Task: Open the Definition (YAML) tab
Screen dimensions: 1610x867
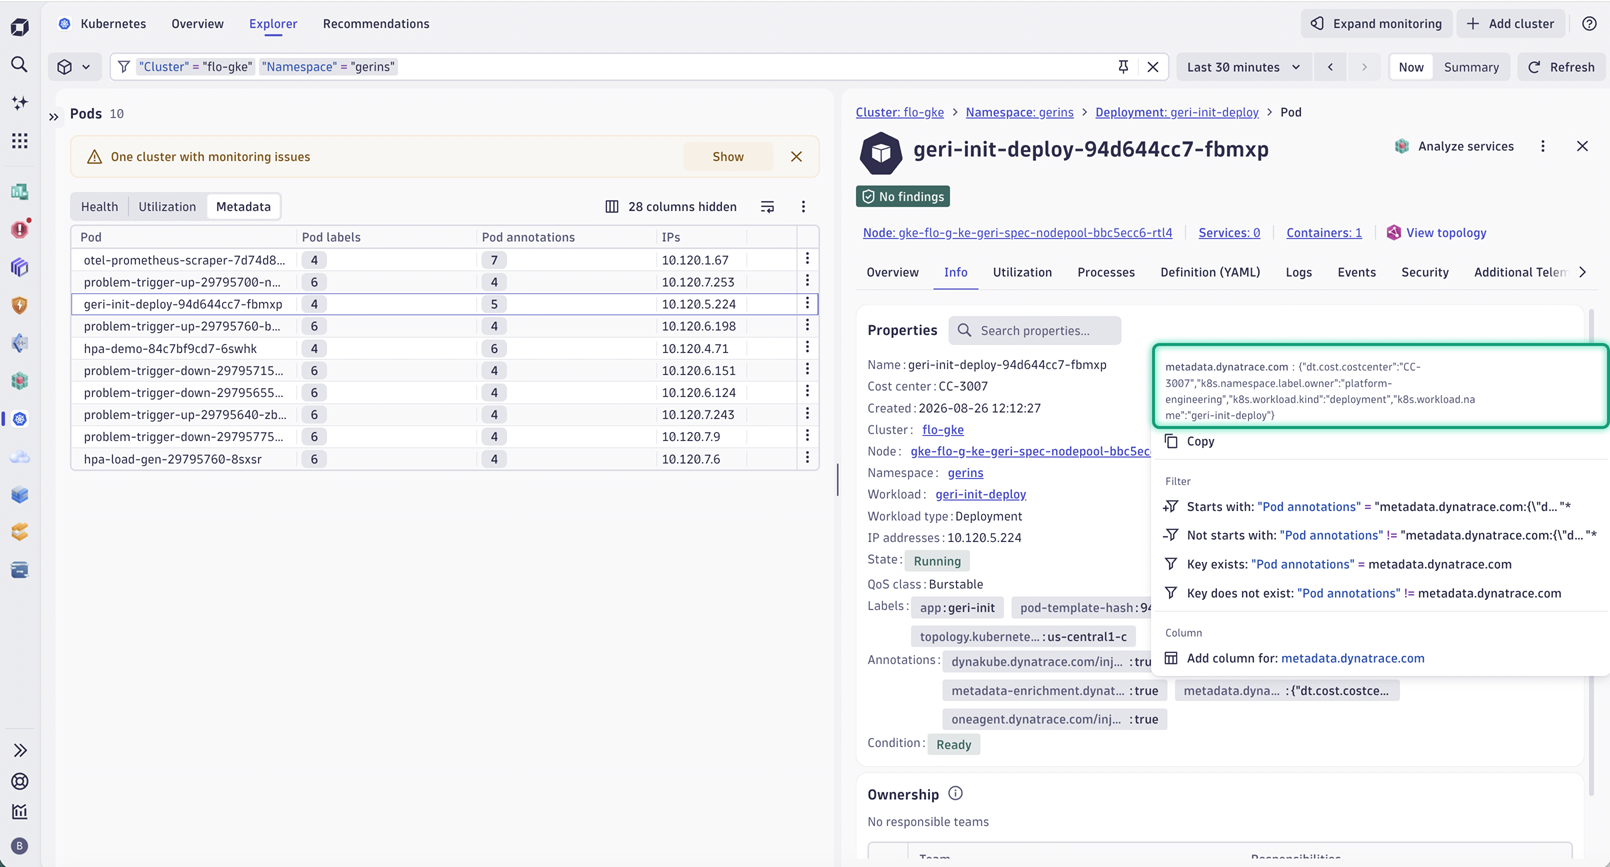Action: 1210,272
